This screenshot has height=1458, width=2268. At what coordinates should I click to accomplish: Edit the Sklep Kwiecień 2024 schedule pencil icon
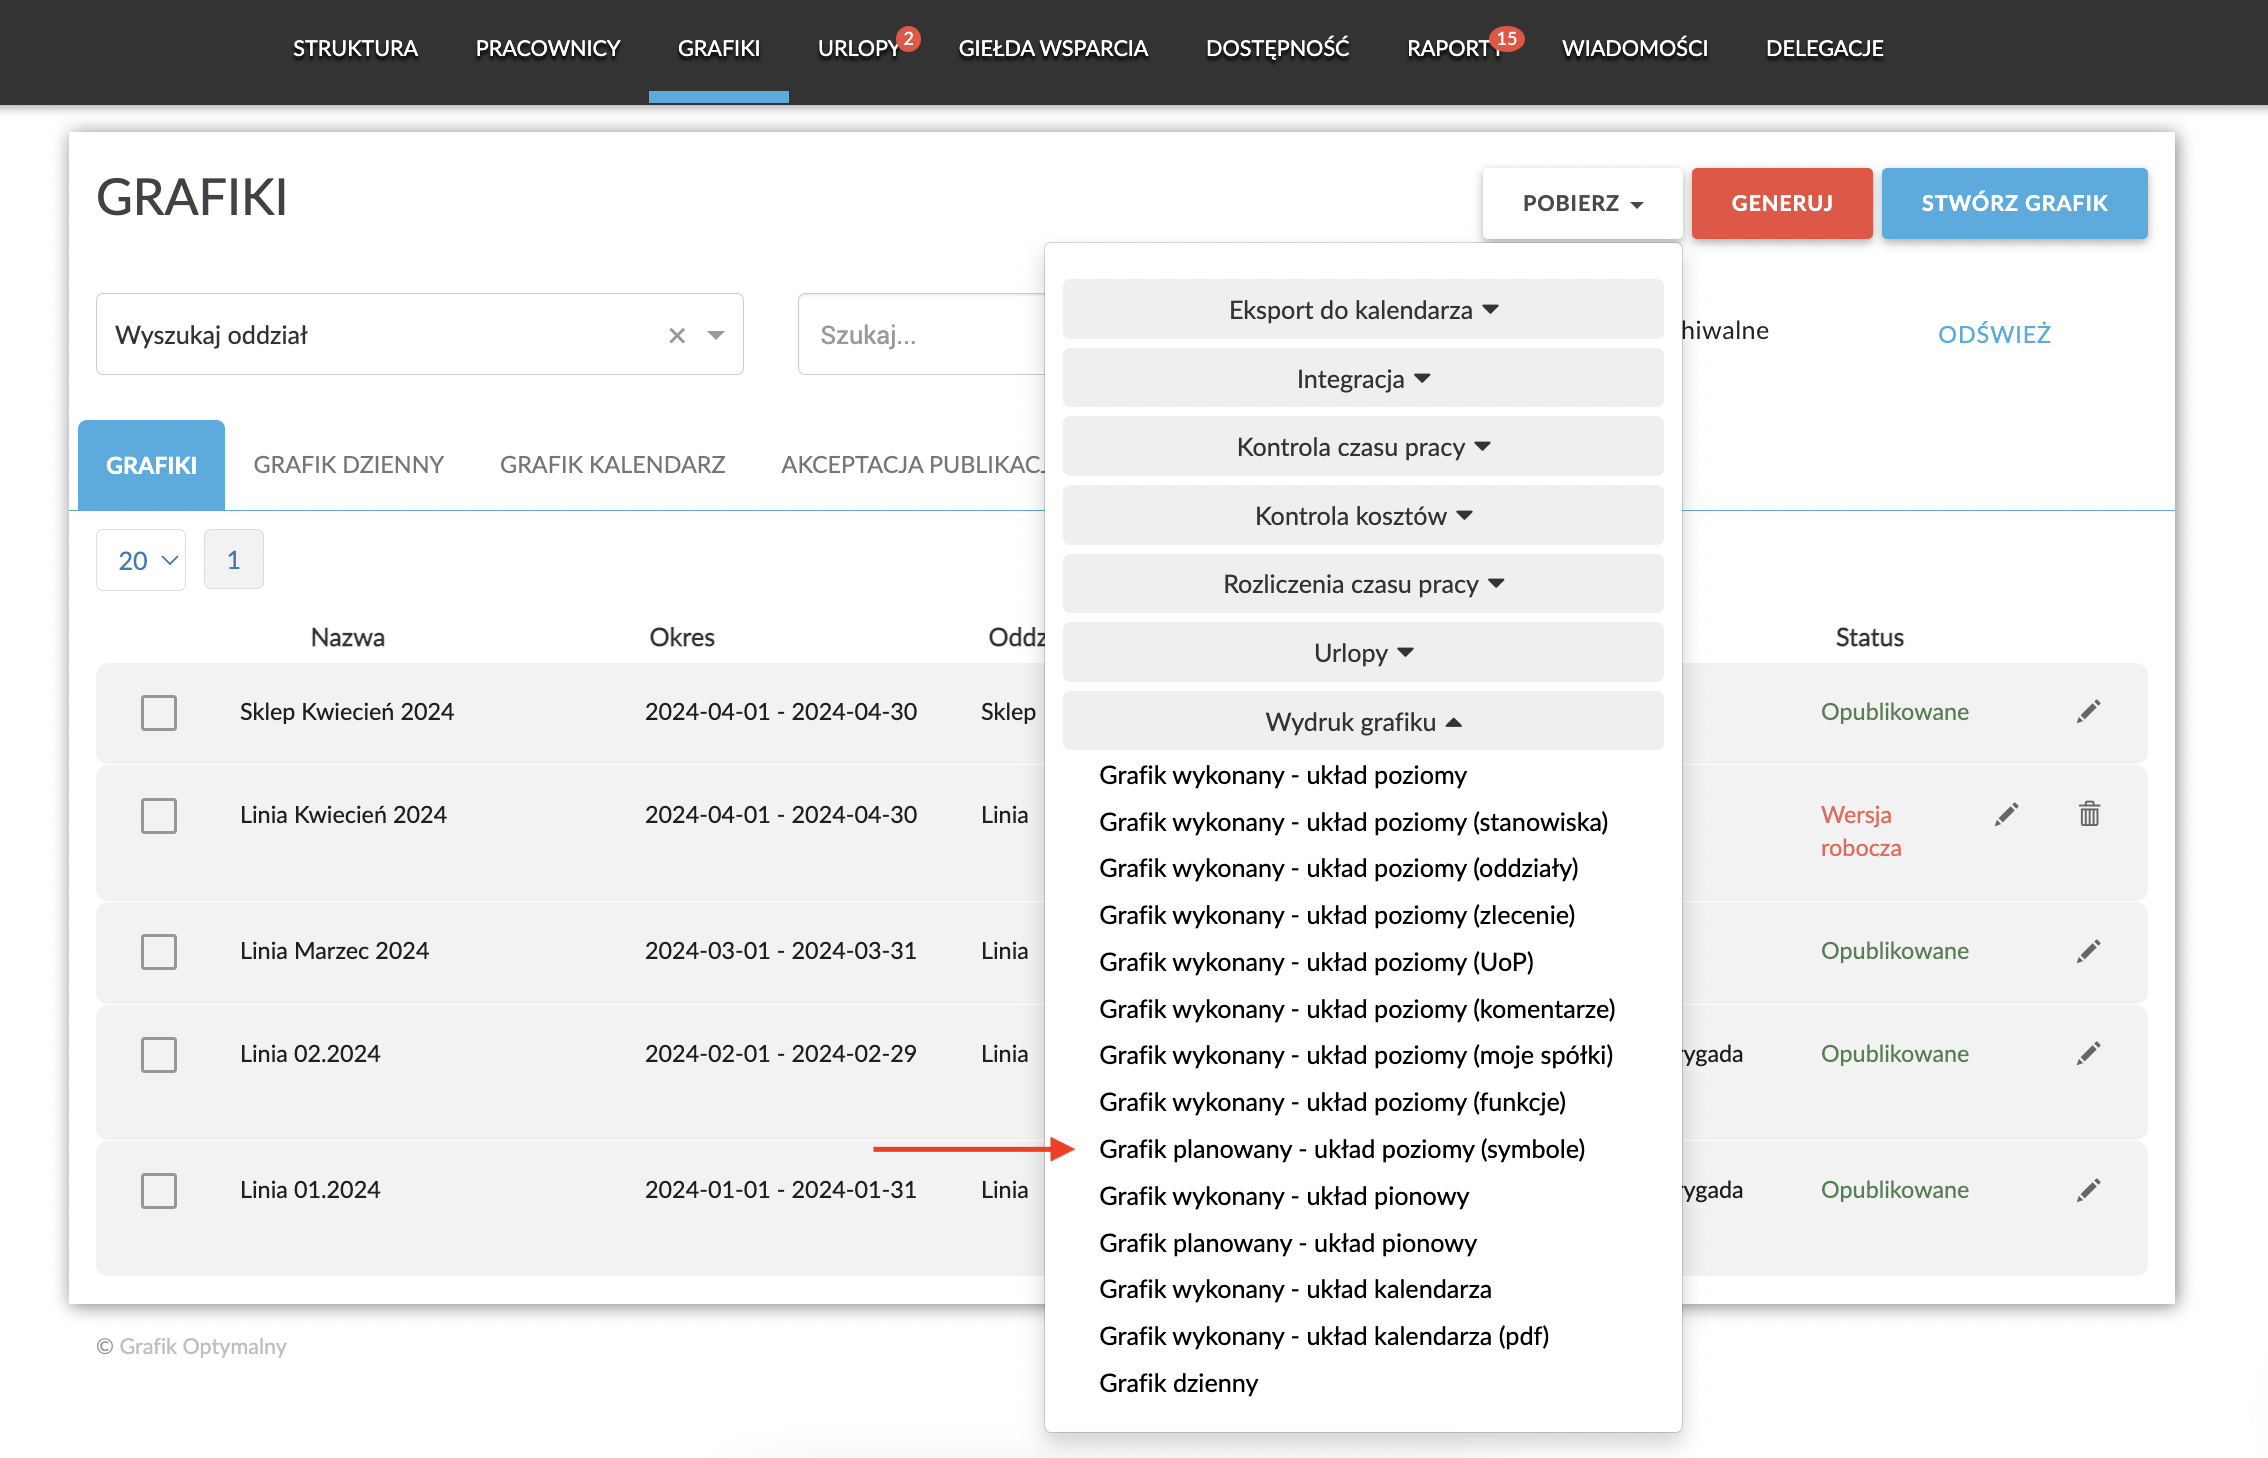[x=2088, y=712]
